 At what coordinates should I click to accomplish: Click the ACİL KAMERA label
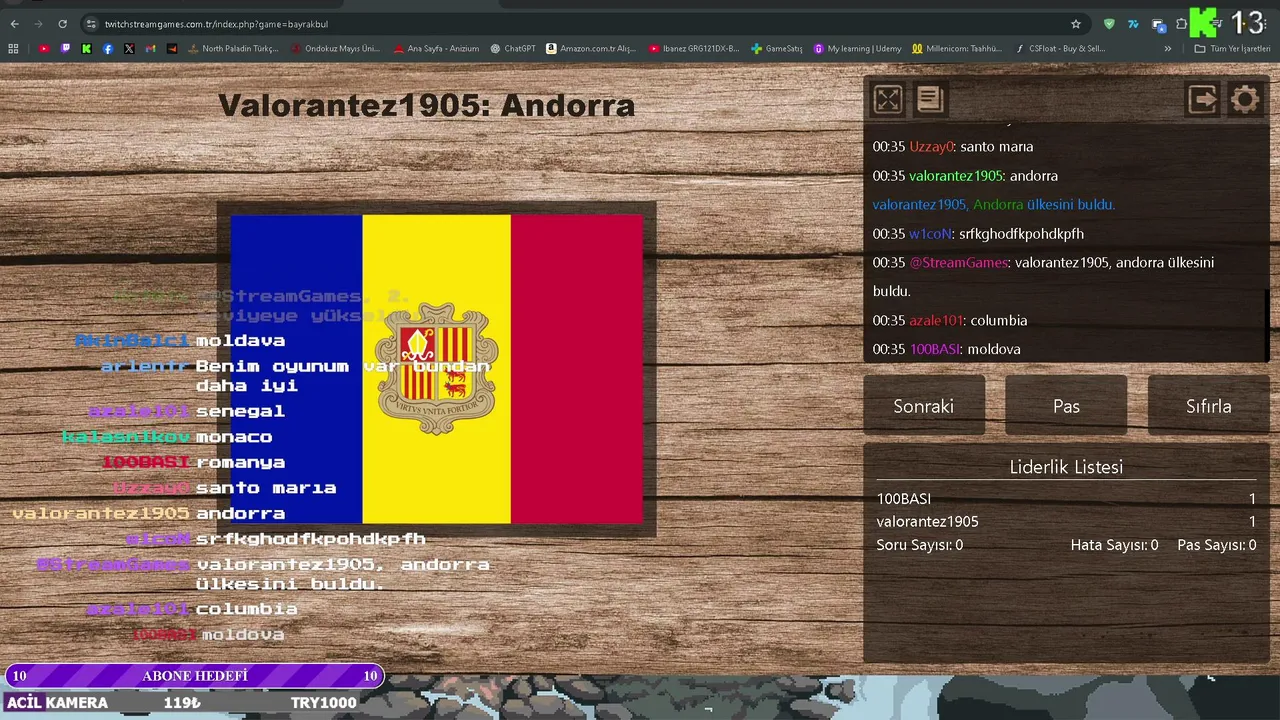[x=57, y=703]
